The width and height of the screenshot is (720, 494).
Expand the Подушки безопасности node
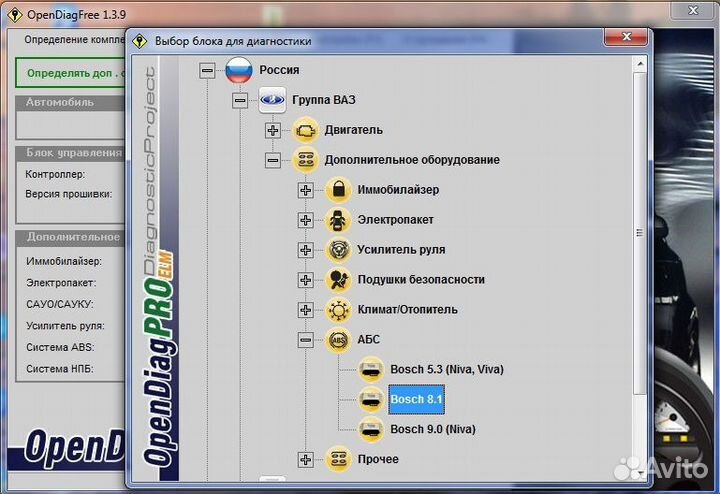tap(306, 280)
